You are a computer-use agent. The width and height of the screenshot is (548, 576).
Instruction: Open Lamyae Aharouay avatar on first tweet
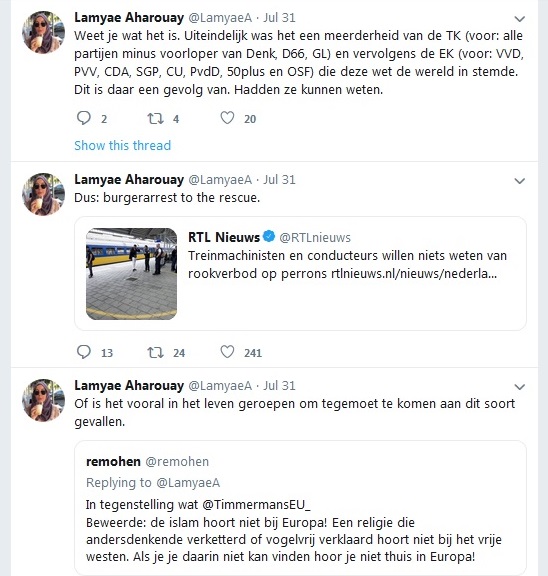click(43, 32)
